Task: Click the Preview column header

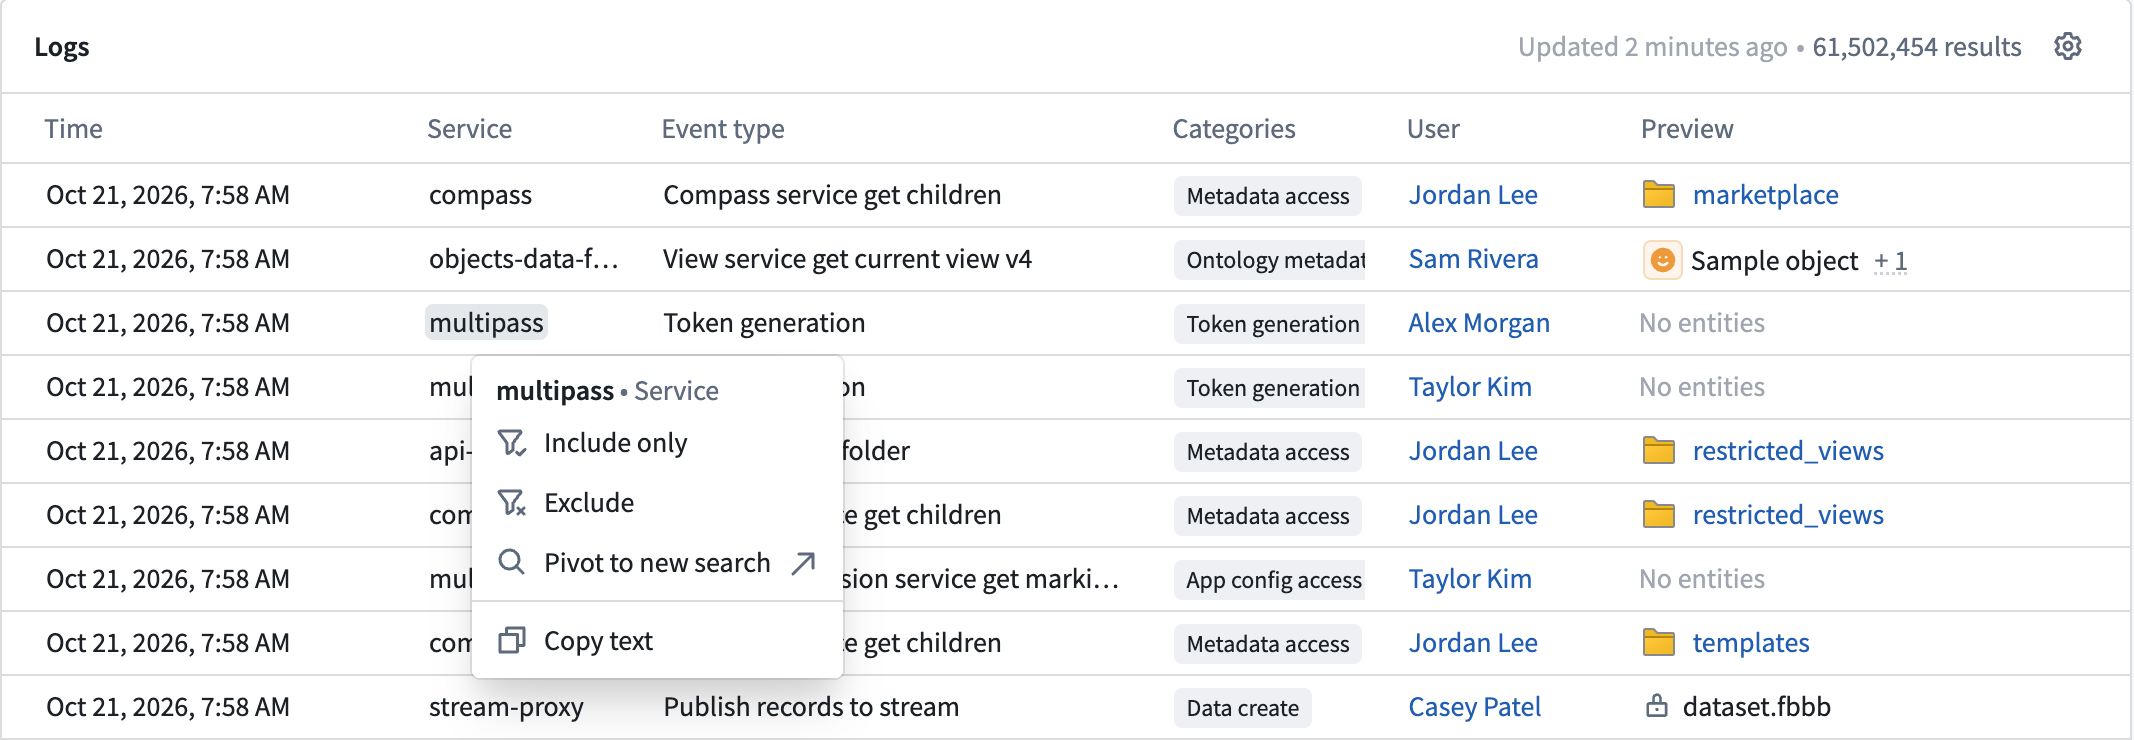Action: pyautogui.click(x=1687, y=129)
